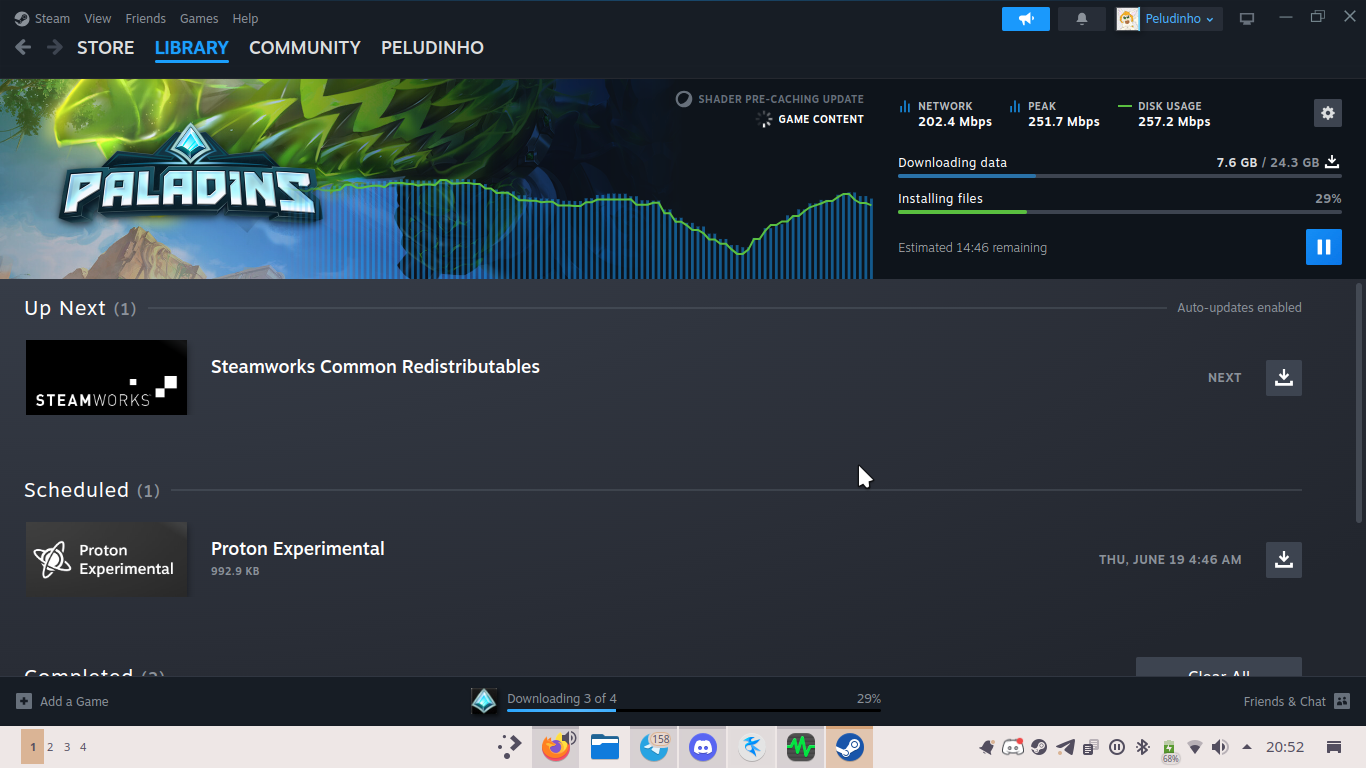Open download settings gear
The height and width of the screenshot is (768, 1366).
tap(1328, 113)
